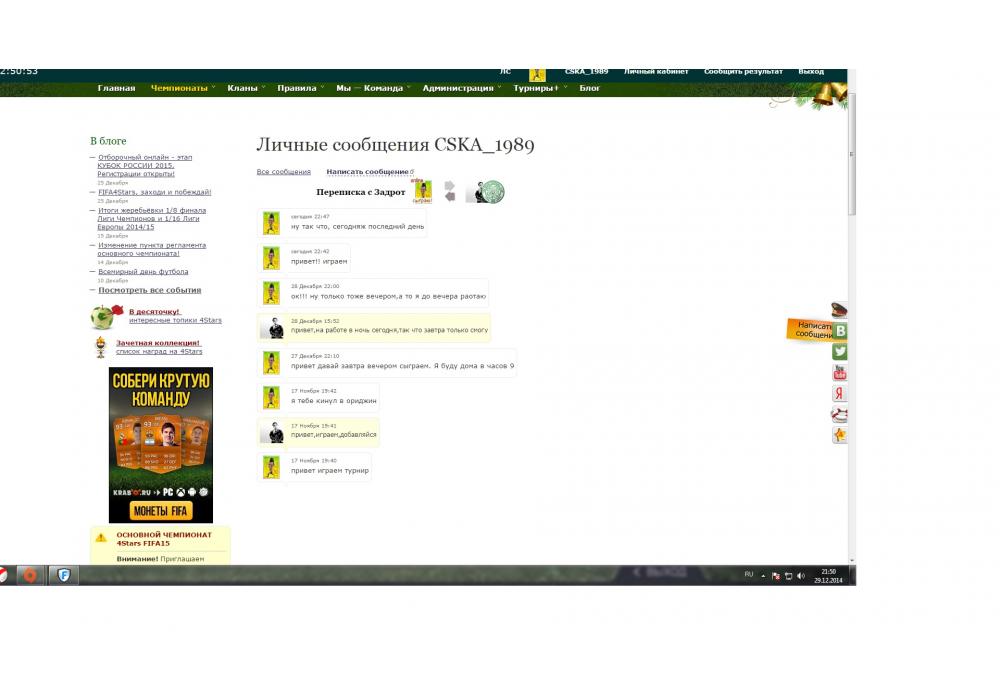
Task: Click the officer cap sidebar icon
Action: 839,310
